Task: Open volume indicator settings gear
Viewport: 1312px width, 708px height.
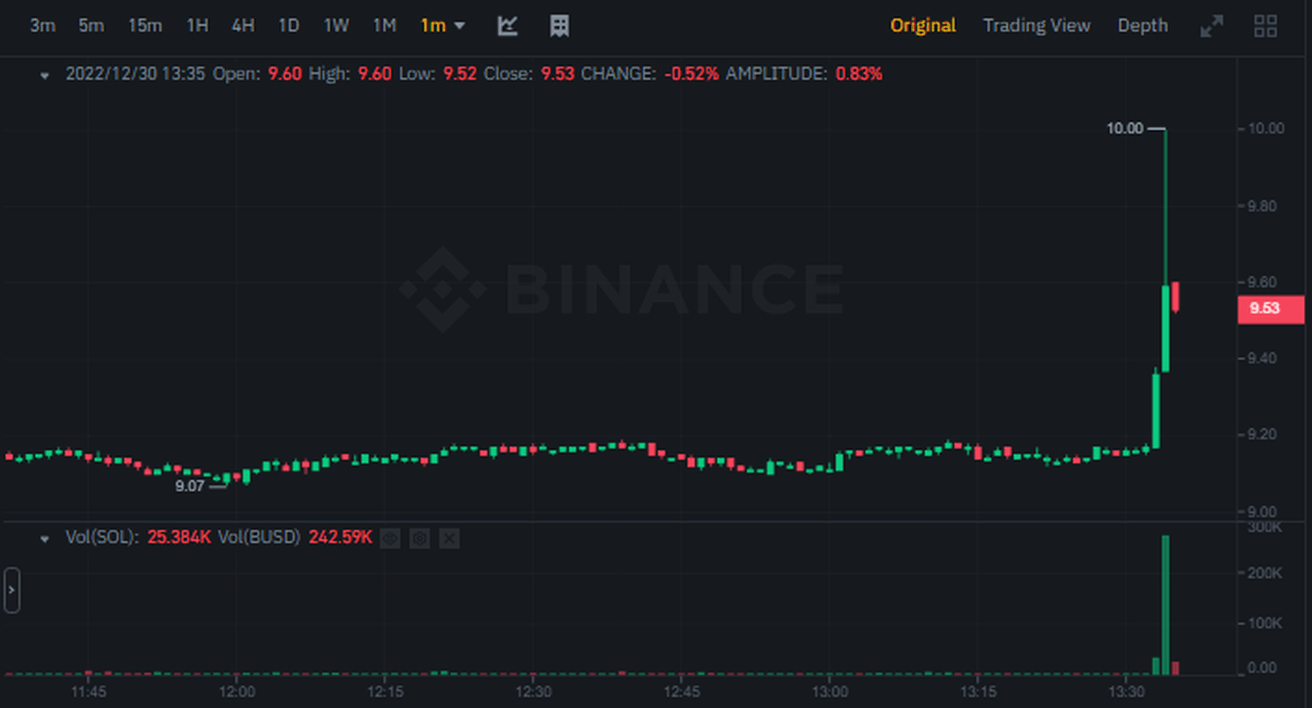Action: [420, 538]
